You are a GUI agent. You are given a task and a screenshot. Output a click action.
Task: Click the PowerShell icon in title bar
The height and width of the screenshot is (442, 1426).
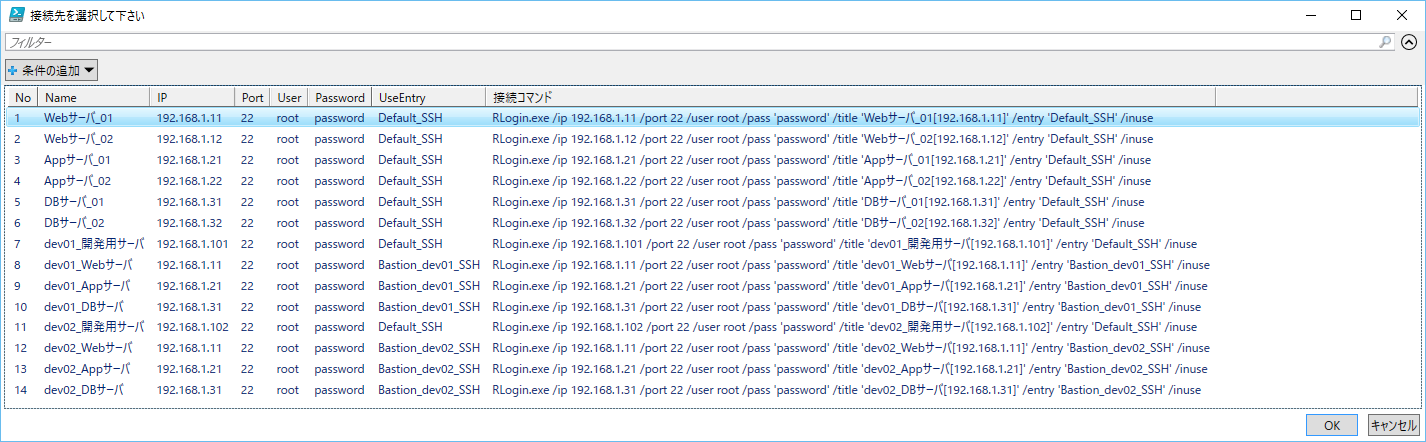pyautogui.click(x=17, y=15)
